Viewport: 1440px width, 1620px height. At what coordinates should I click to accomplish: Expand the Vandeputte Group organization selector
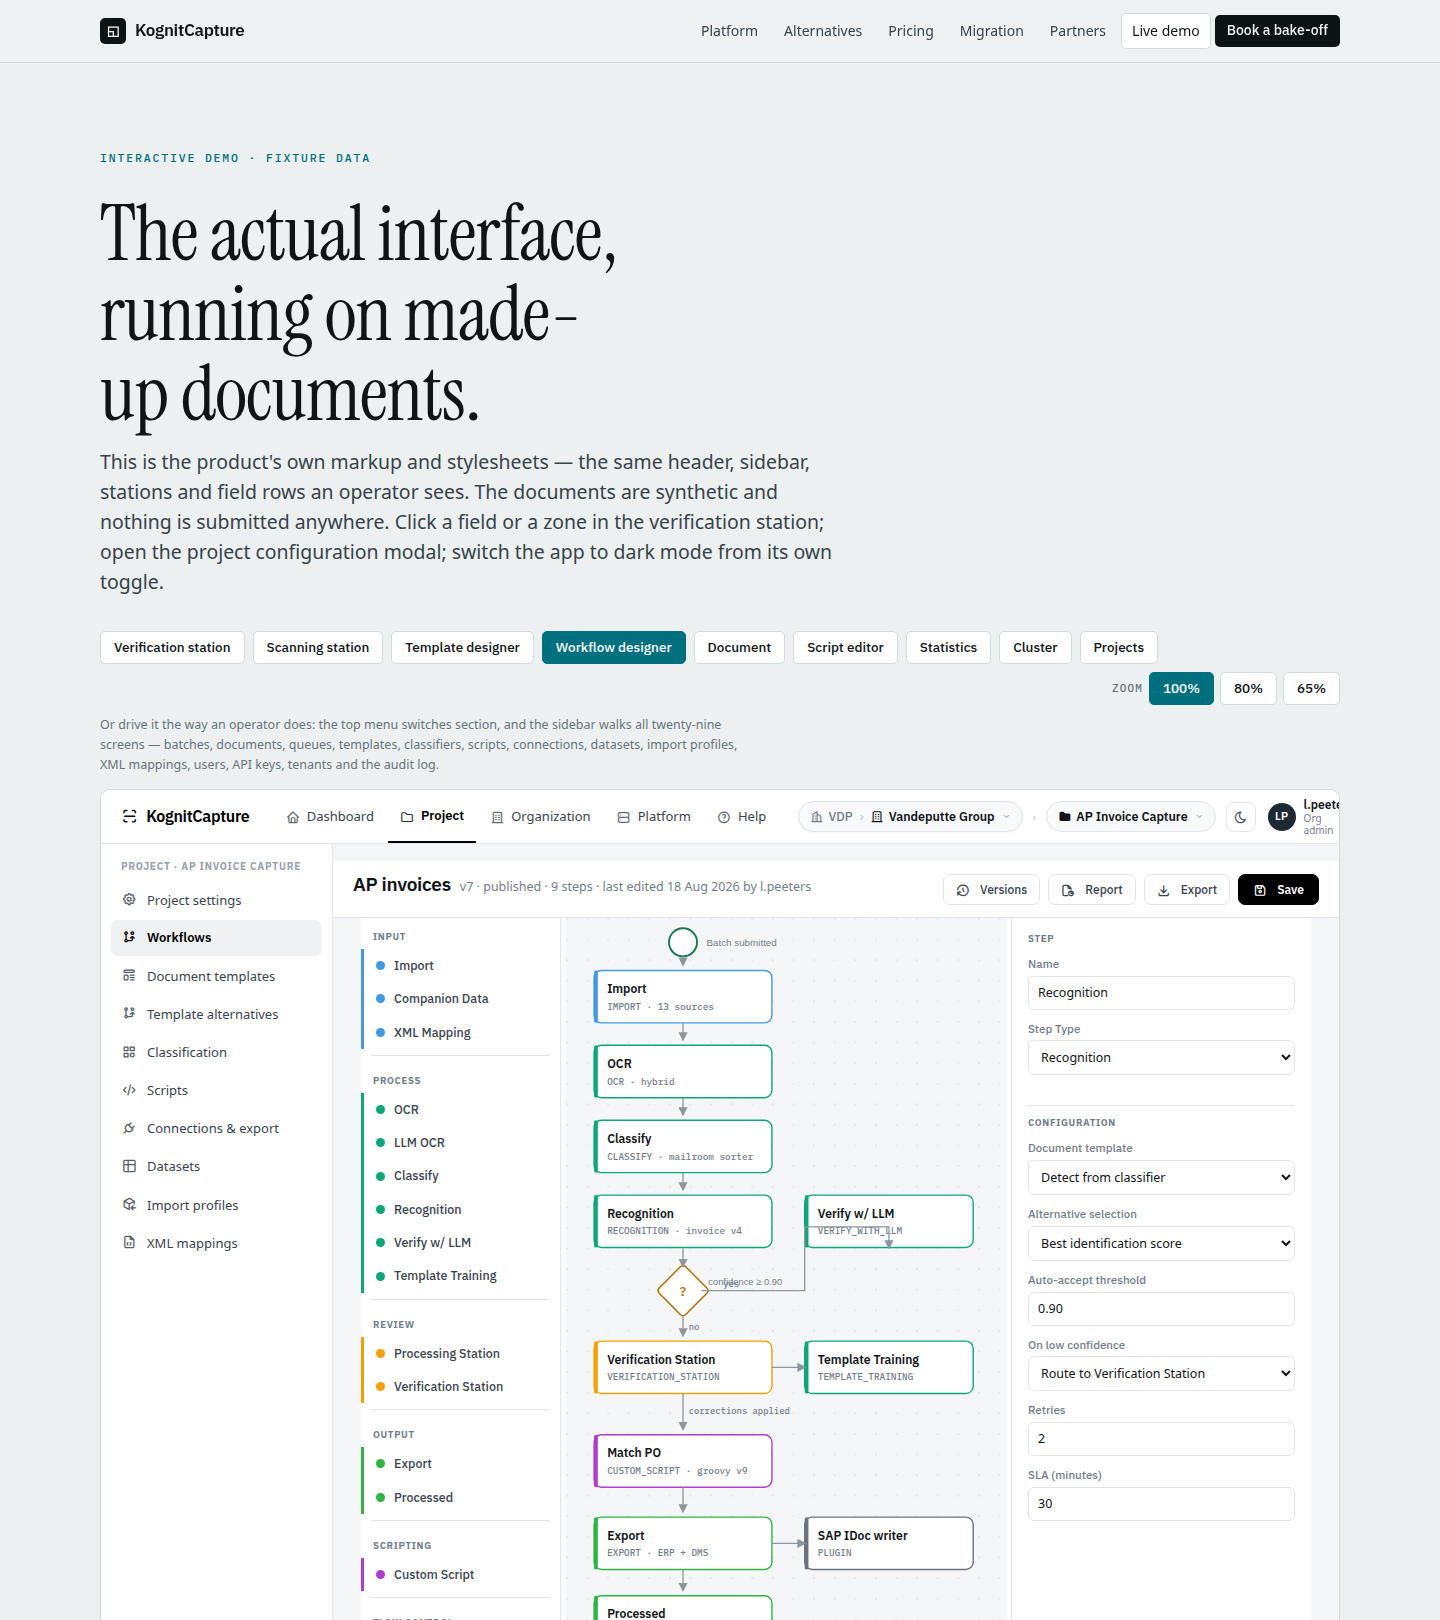coord(941,817)
